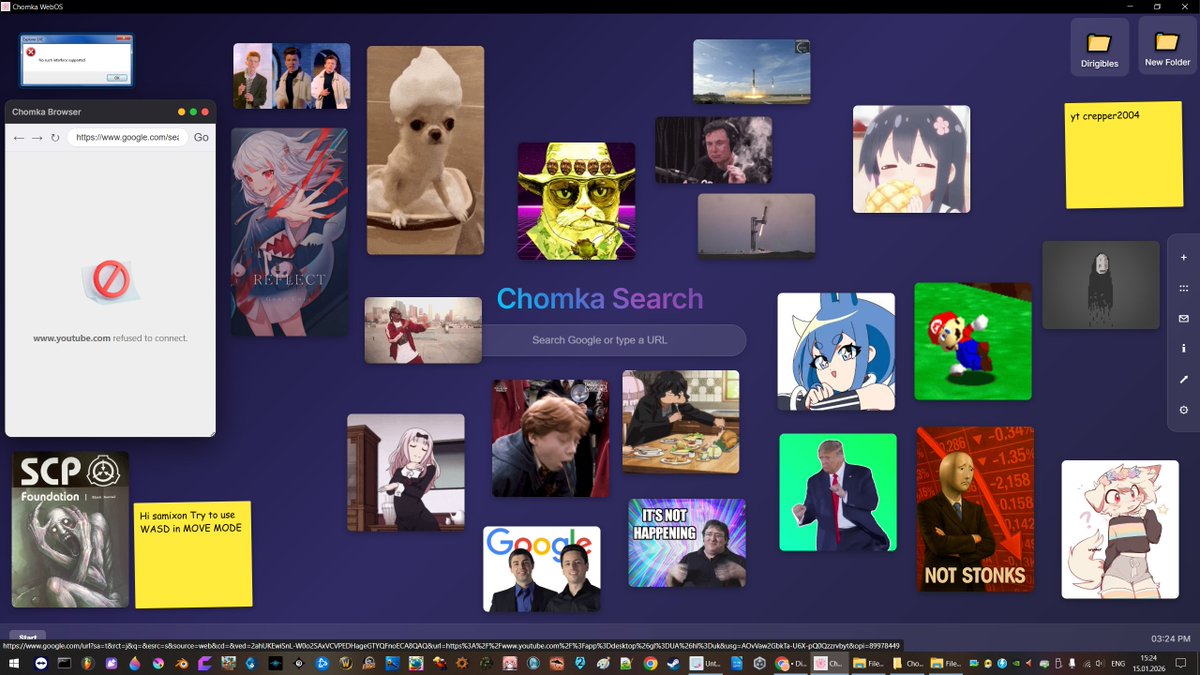Open the plus add-item sidebar icon
This screenshot has width=1200, height=675.
coord(1184,257)
